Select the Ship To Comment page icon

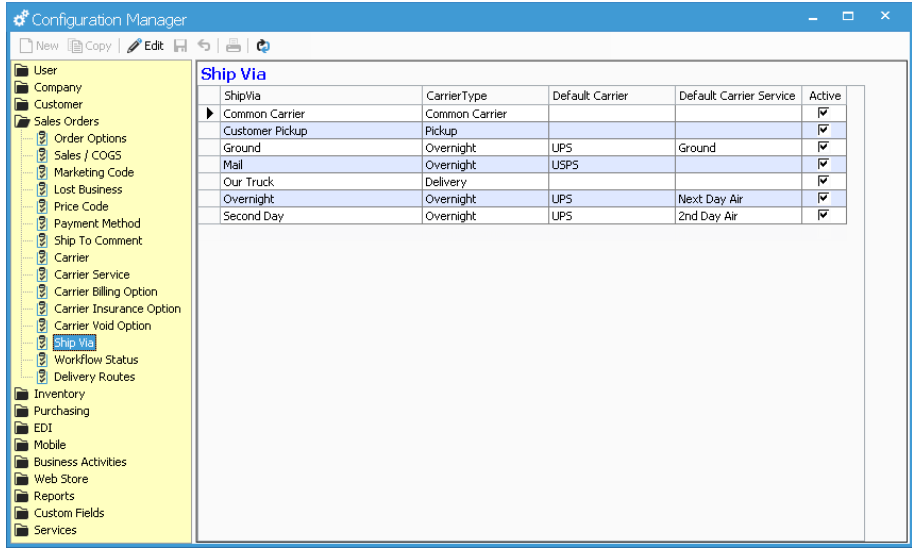pos(42,240)
